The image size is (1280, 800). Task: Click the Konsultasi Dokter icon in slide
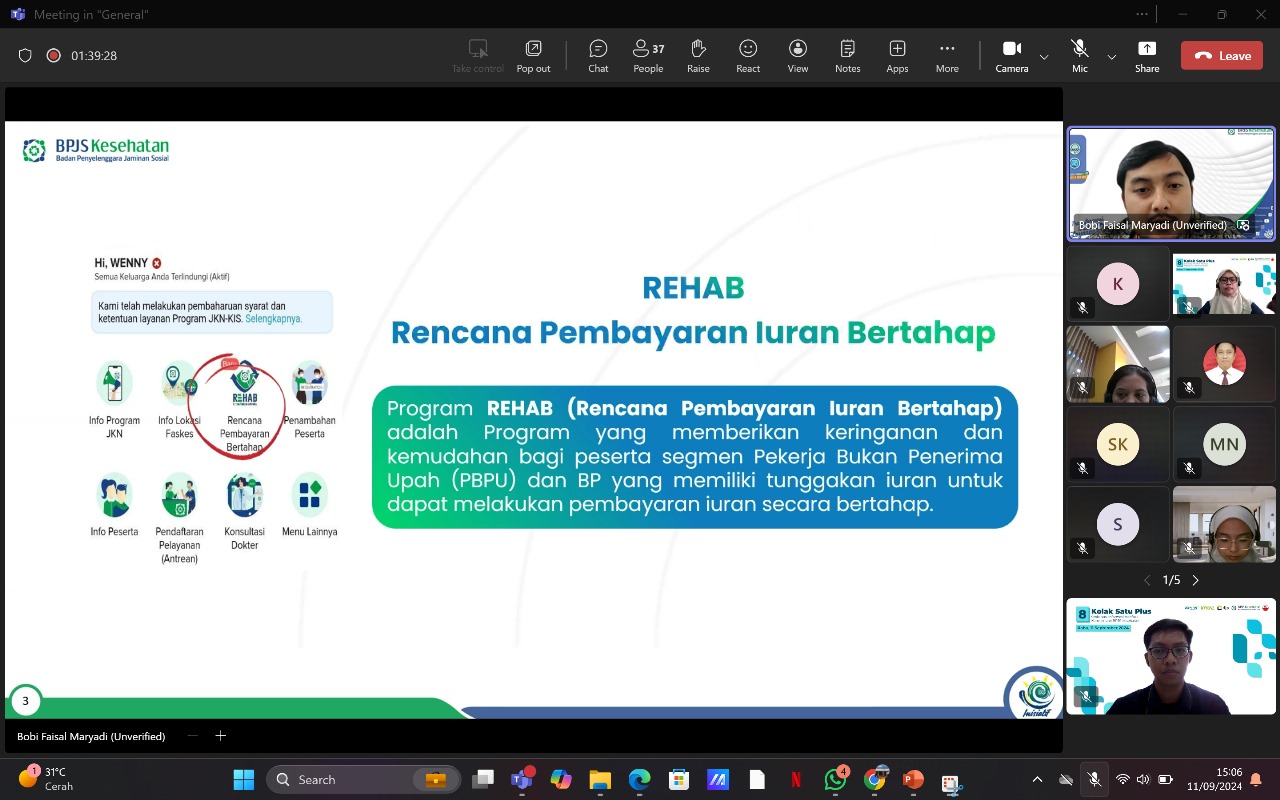pos(244,495)
